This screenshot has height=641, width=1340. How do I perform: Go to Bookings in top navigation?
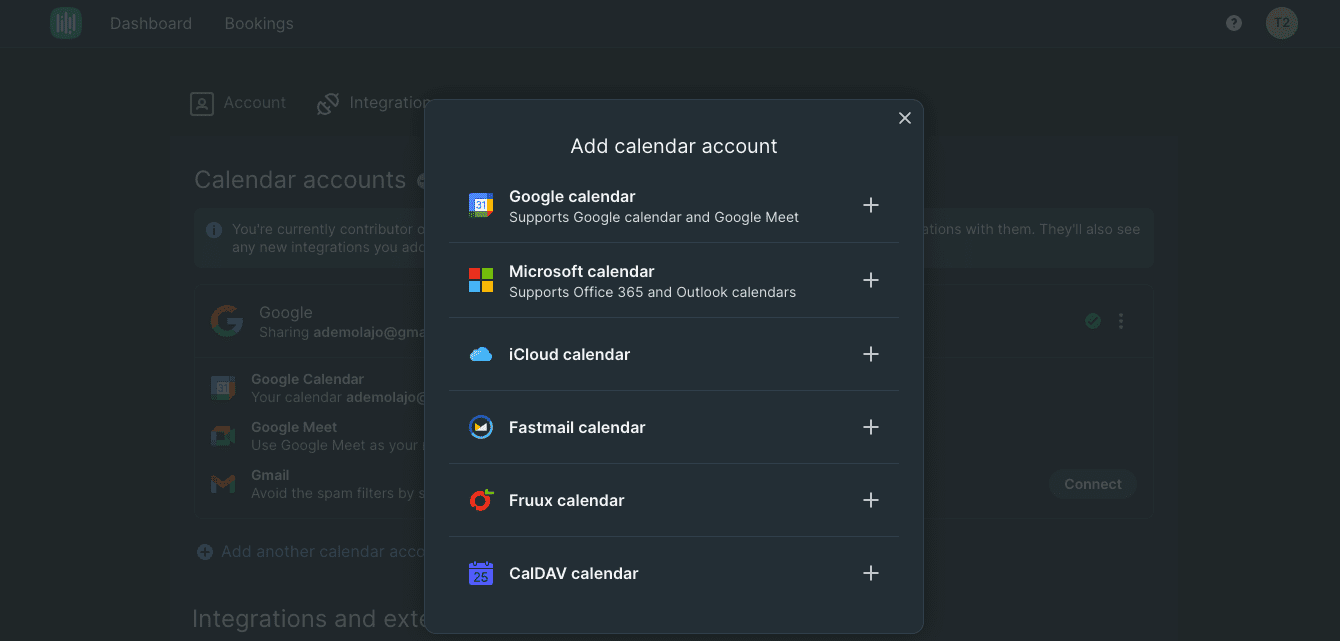click(x=259, y=23)
